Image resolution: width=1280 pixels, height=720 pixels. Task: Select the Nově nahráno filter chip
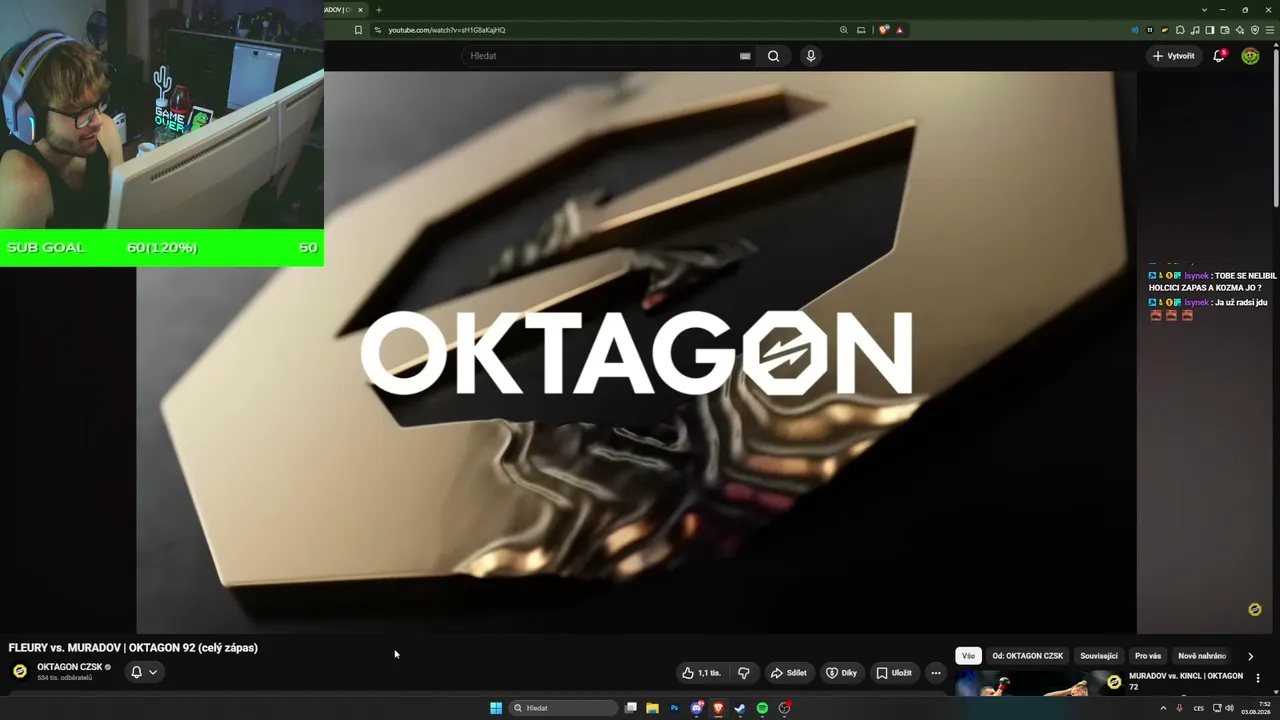coord(1202,656)
